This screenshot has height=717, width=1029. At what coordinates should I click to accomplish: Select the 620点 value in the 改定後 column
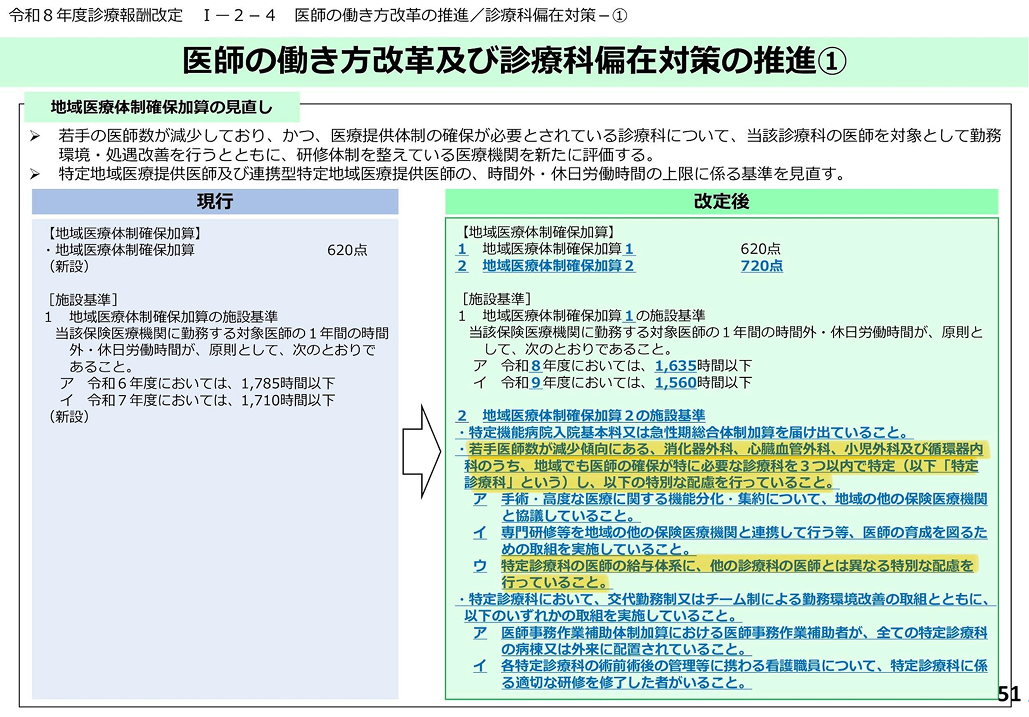click(761, 249)
